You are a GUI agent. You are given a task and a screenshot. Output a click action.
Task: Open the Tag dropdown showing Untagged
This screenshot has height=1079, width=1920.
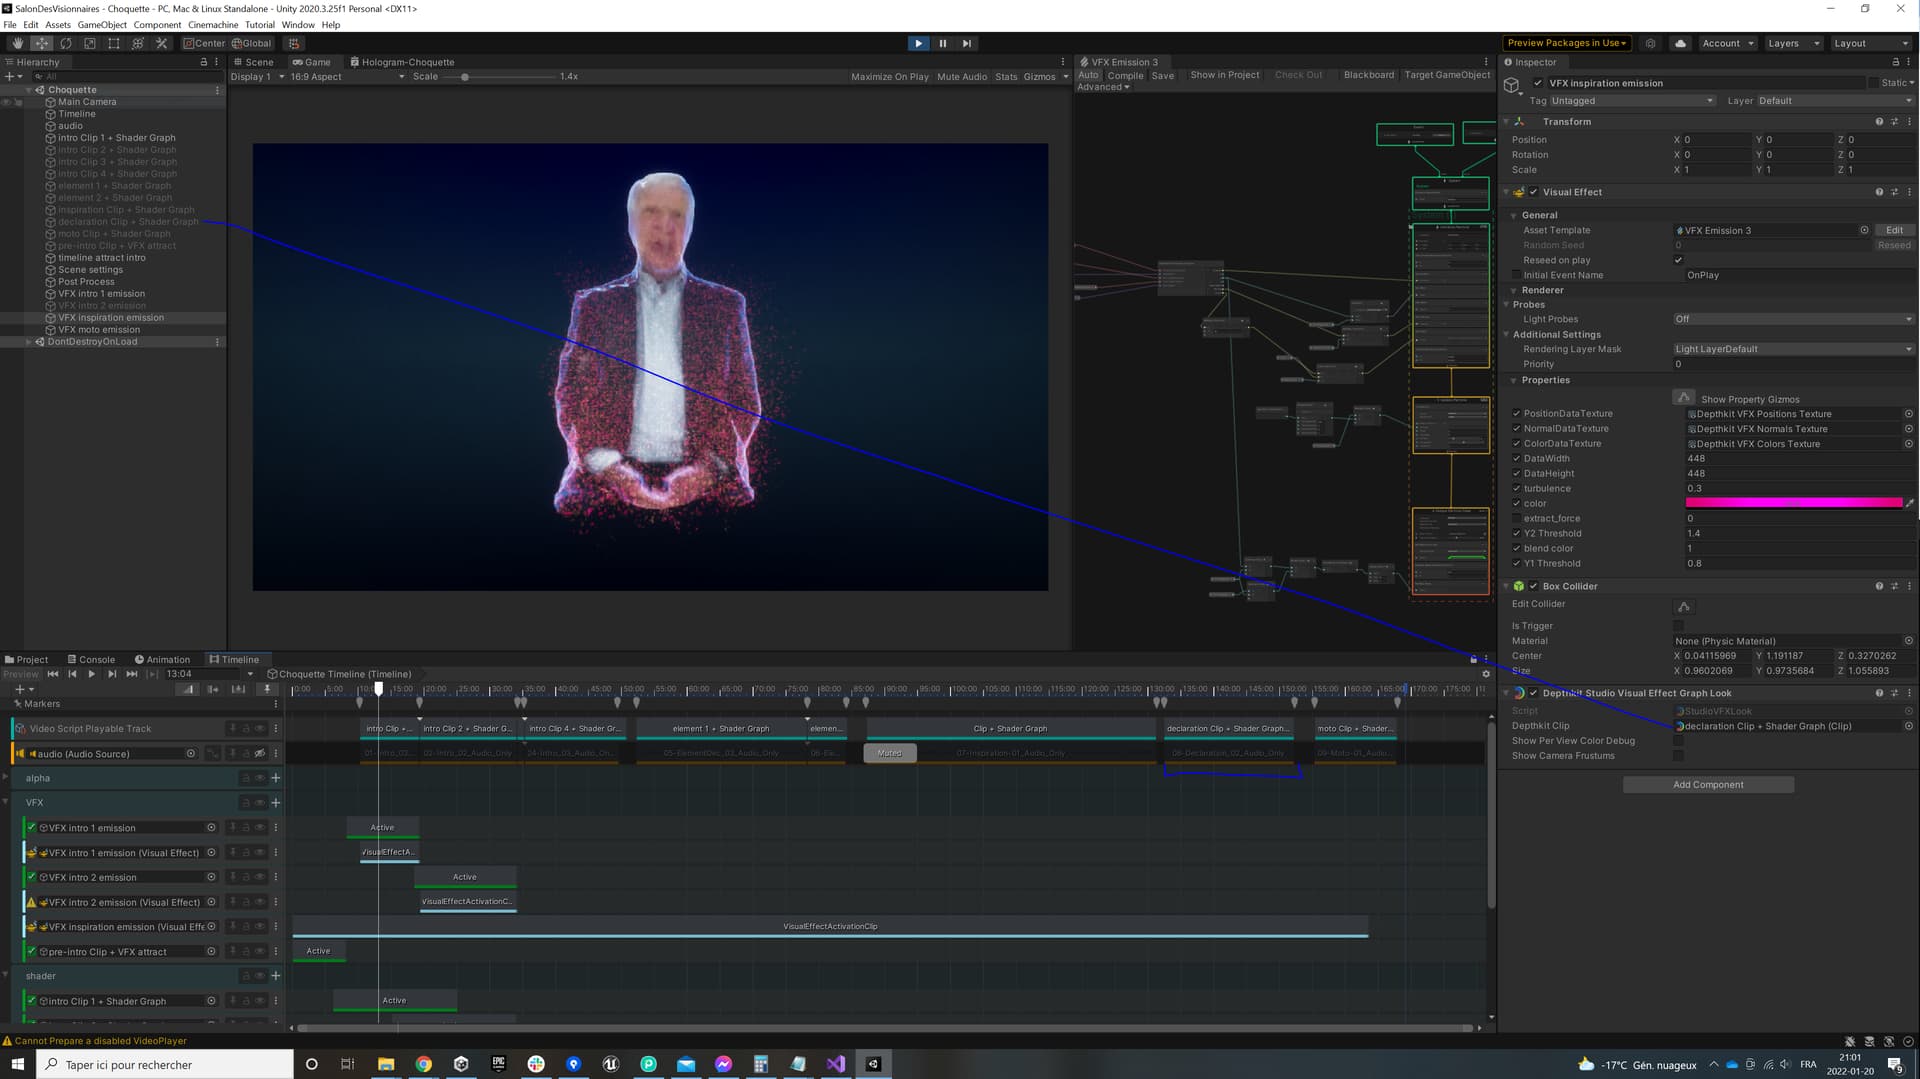click(x=1631, y=101)
